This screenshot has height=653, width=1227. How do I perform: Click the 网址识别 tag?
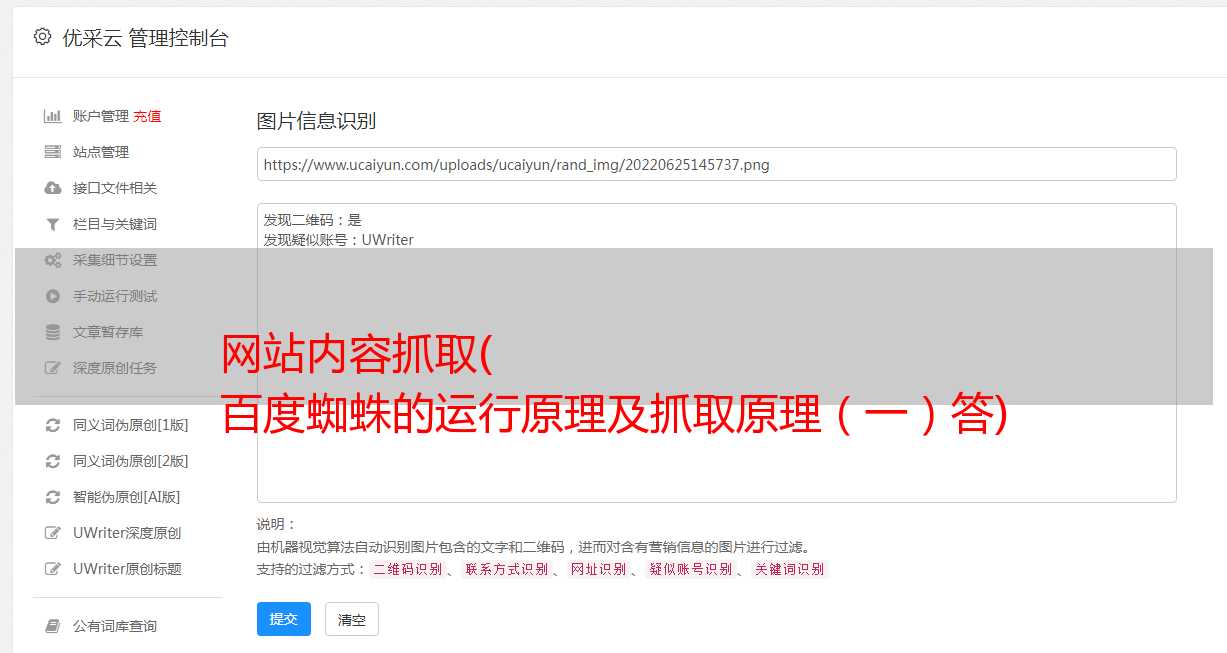click(599, 569)
